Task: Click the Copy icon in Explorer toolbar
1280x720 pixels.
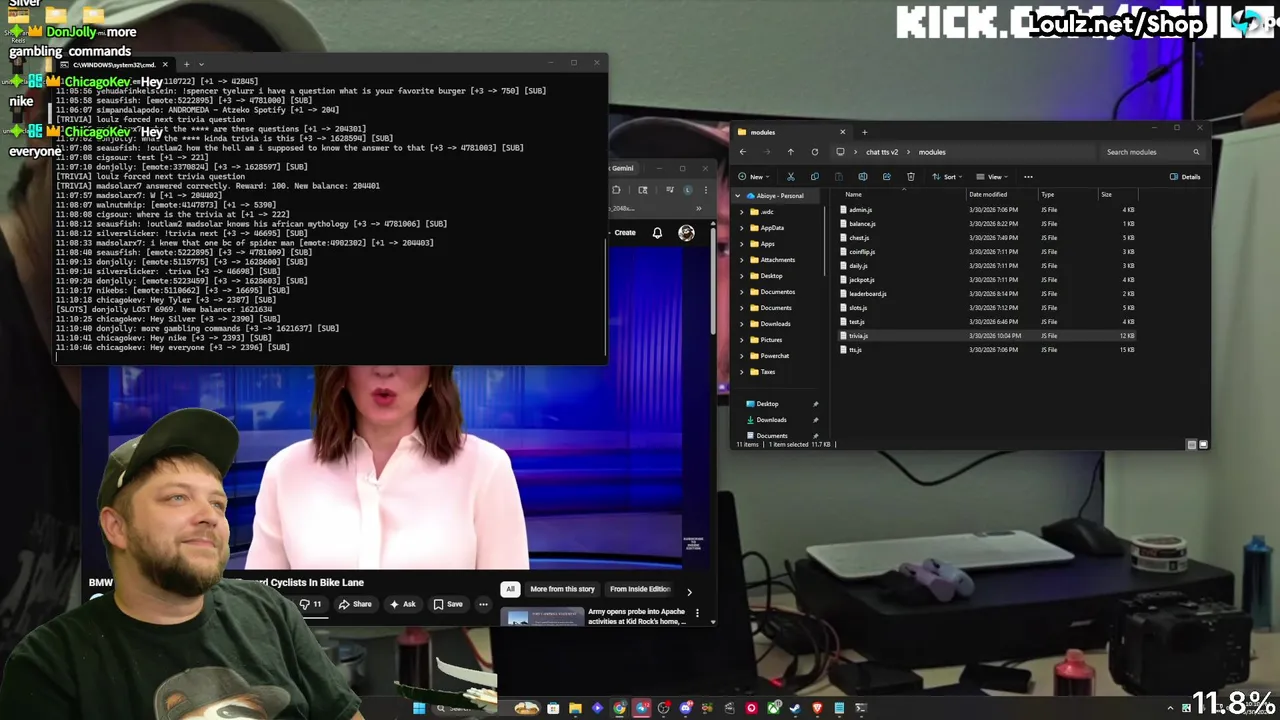Action: (814, 177)
